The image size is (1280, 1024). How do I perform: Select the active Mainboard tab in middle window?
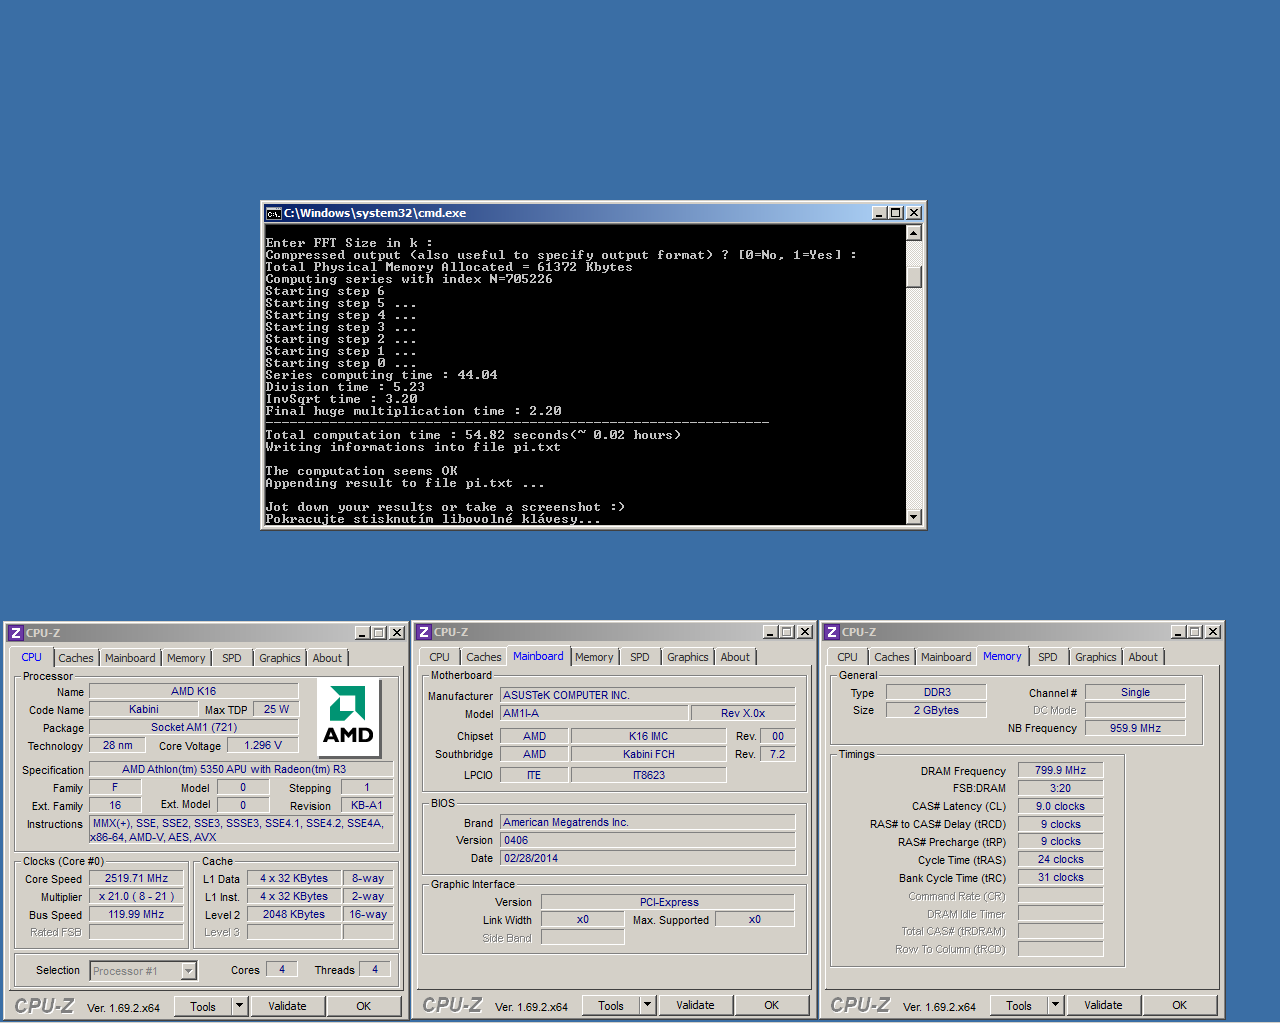click(538, 656)
